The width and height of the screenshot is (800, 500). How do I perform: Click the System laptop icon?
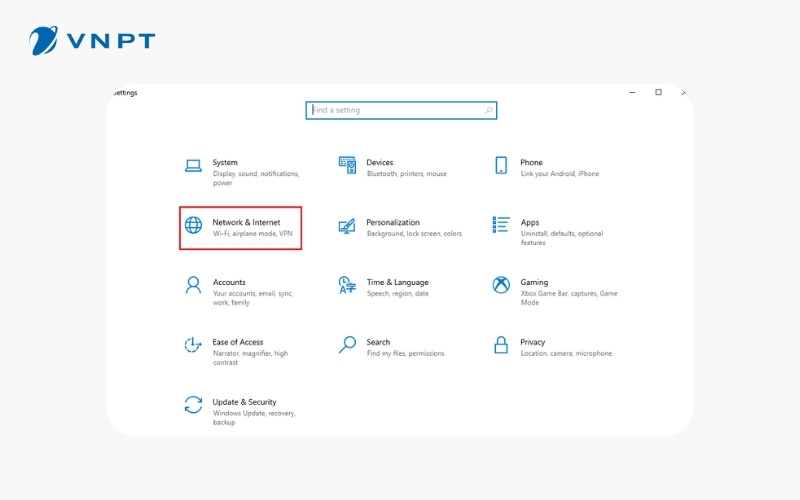(x=193, y=166)
